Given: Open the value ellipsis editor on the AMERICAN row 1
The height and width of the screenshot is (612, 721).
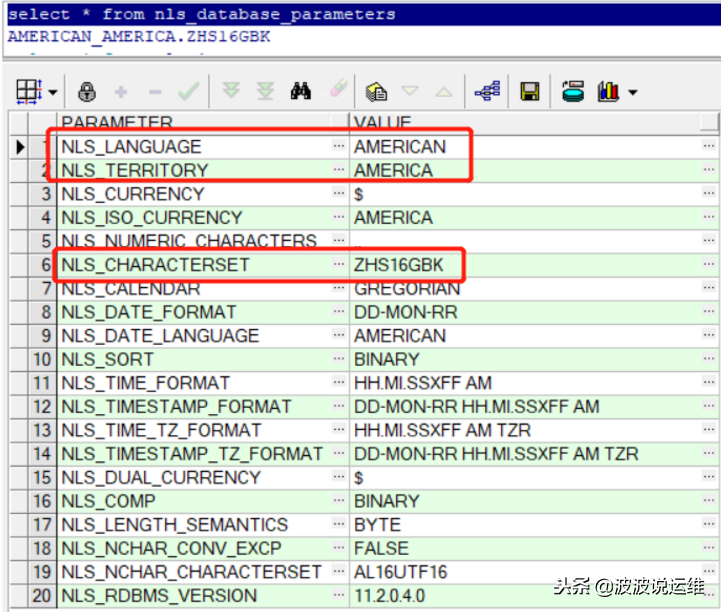Looking at the screenshot, I should pos(709,146).
